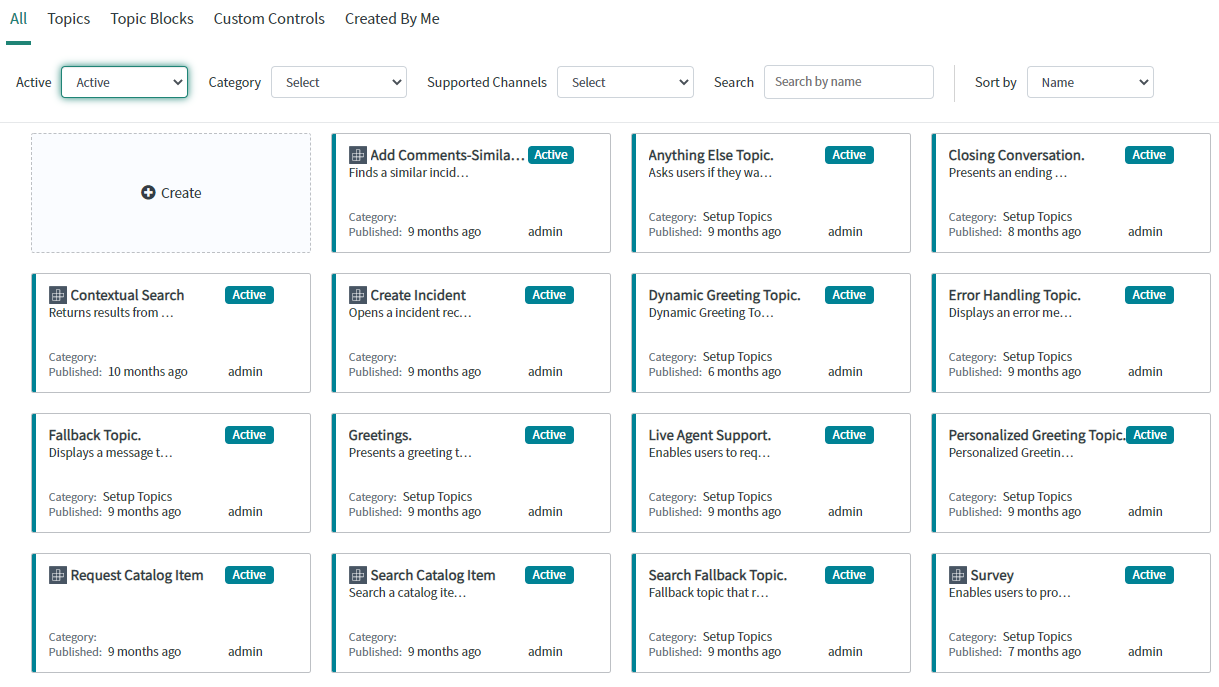
Task: Select the Created By Me tab
Action: pos(392,19)
